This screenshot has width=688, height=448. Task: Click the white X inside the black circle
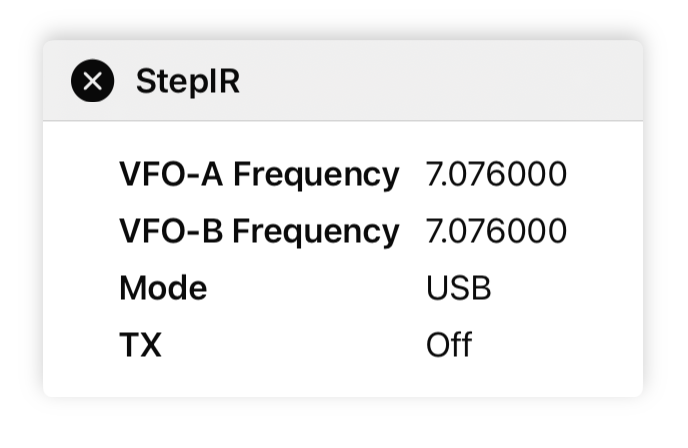point(92,81)
